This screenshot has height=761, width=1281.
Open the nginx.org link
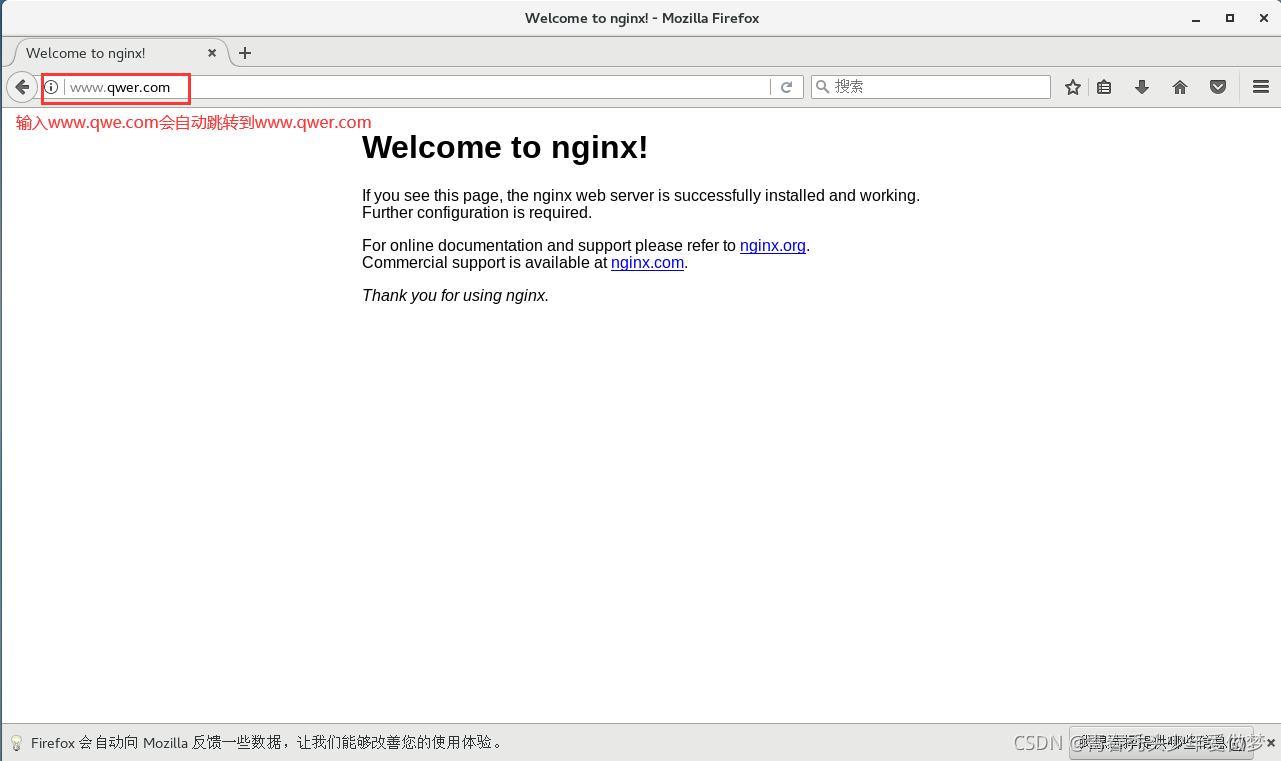tap(773, 246)
